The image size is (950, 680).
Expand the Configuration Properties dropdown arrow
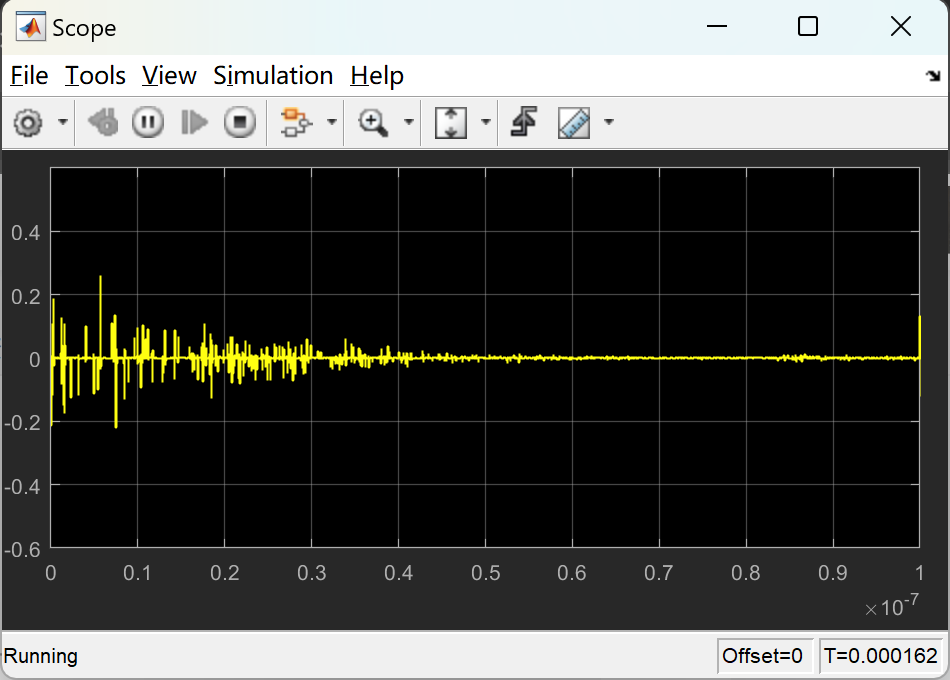click(x=62, y=122)
